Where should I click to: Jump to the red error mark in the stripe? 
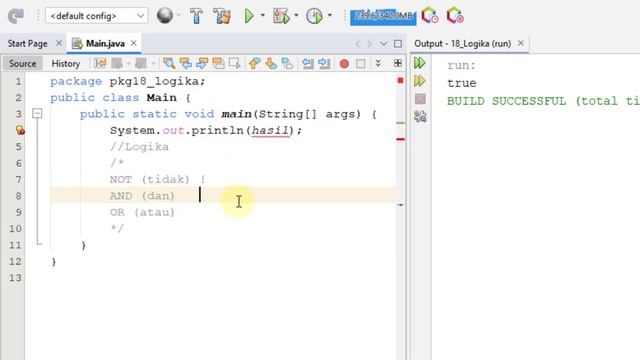point(400,139)
